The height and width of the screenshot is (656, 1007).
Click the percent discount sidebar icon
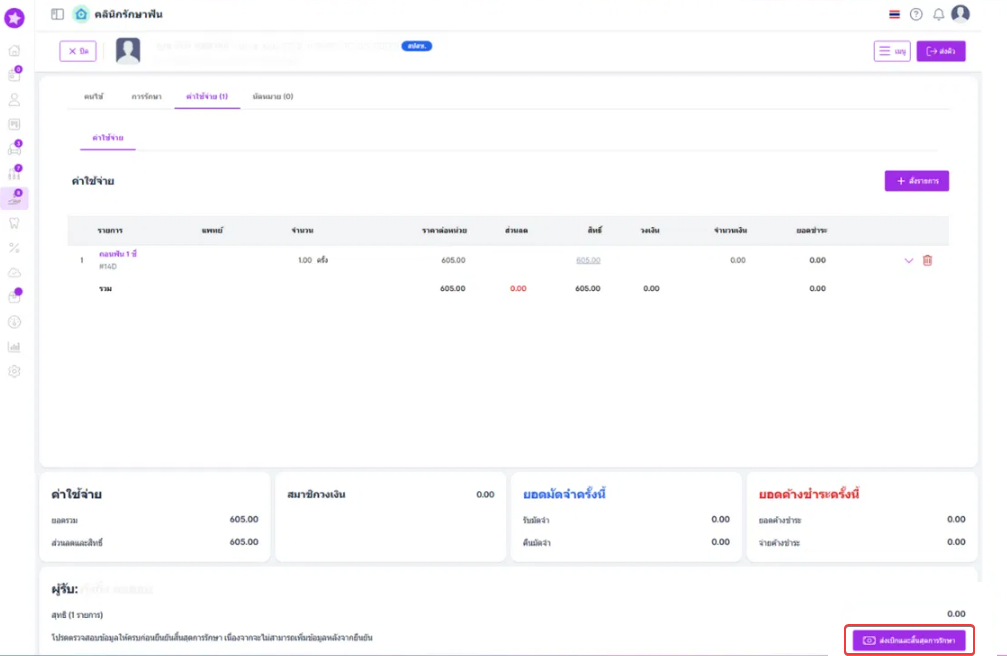pos(14,248)
